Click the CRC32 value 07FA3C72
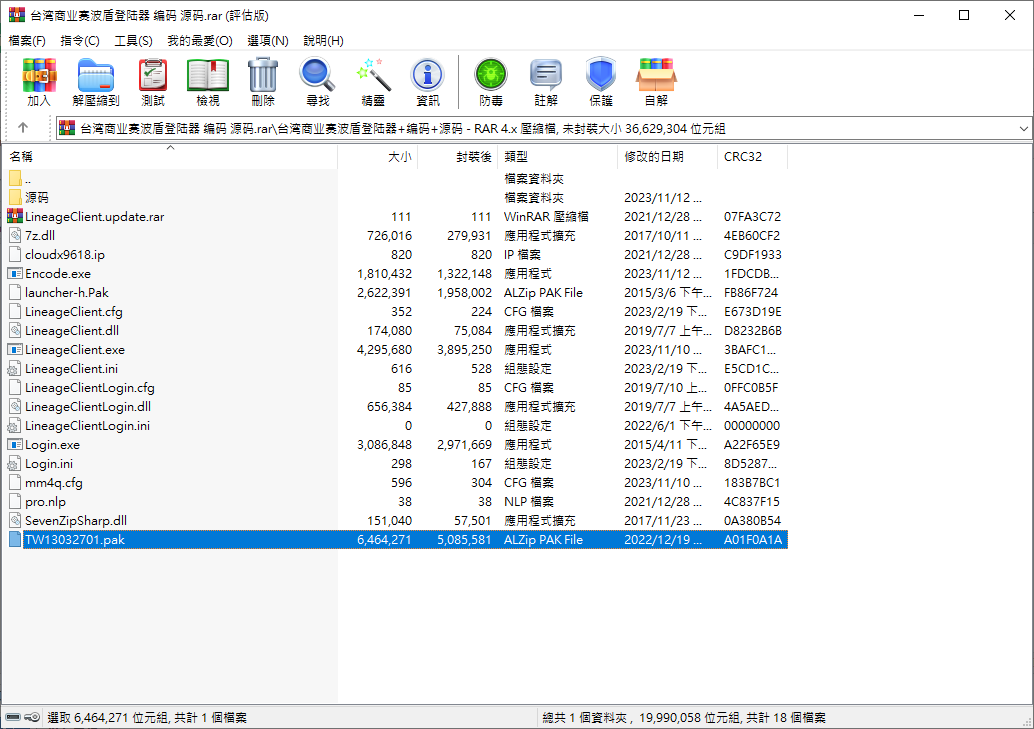This screenshot has height=729, width=1034. point(752,216)
